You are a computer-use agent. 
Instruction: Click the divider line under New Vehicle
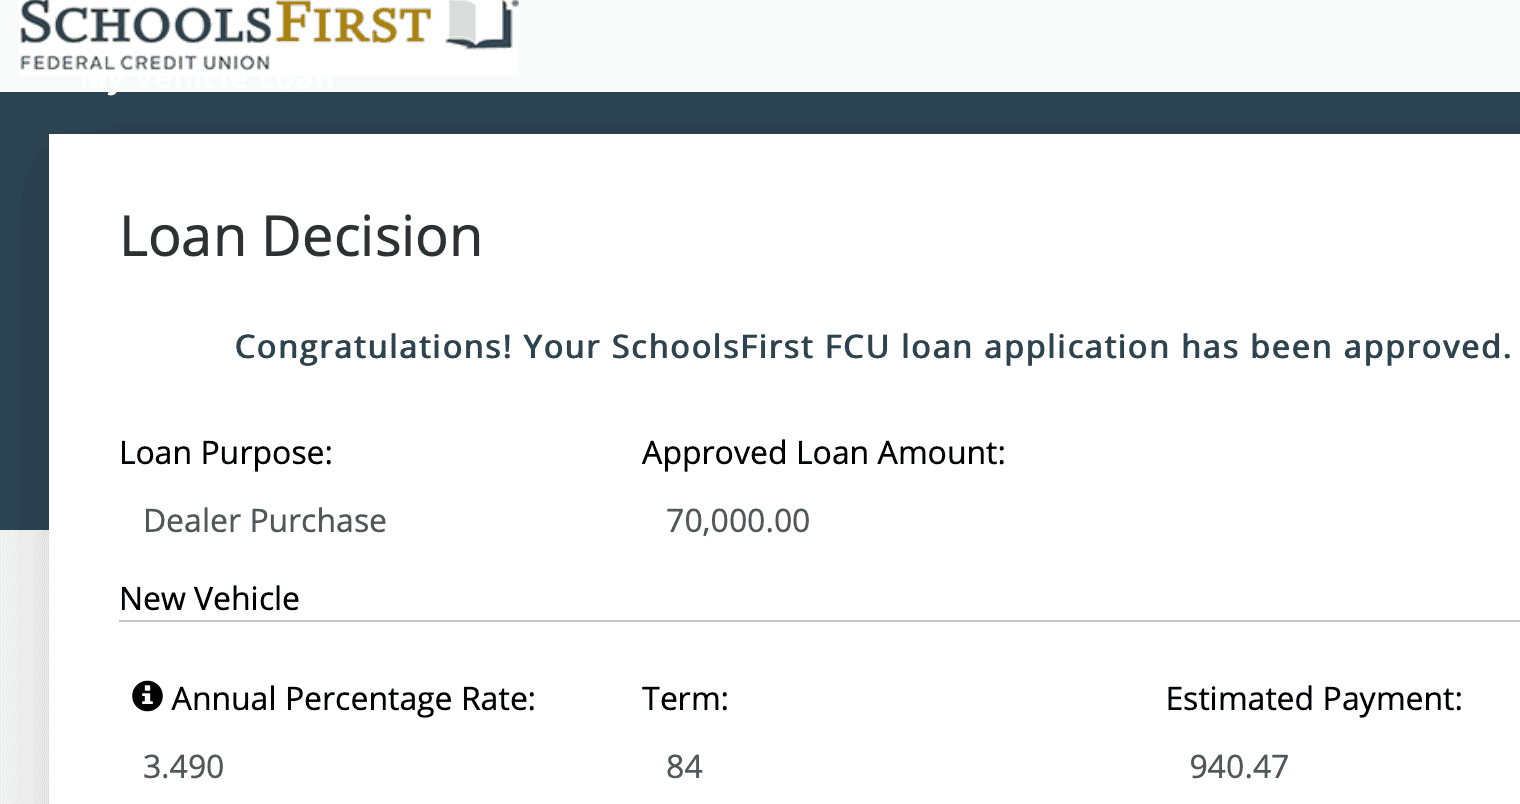tap(800, 621)
